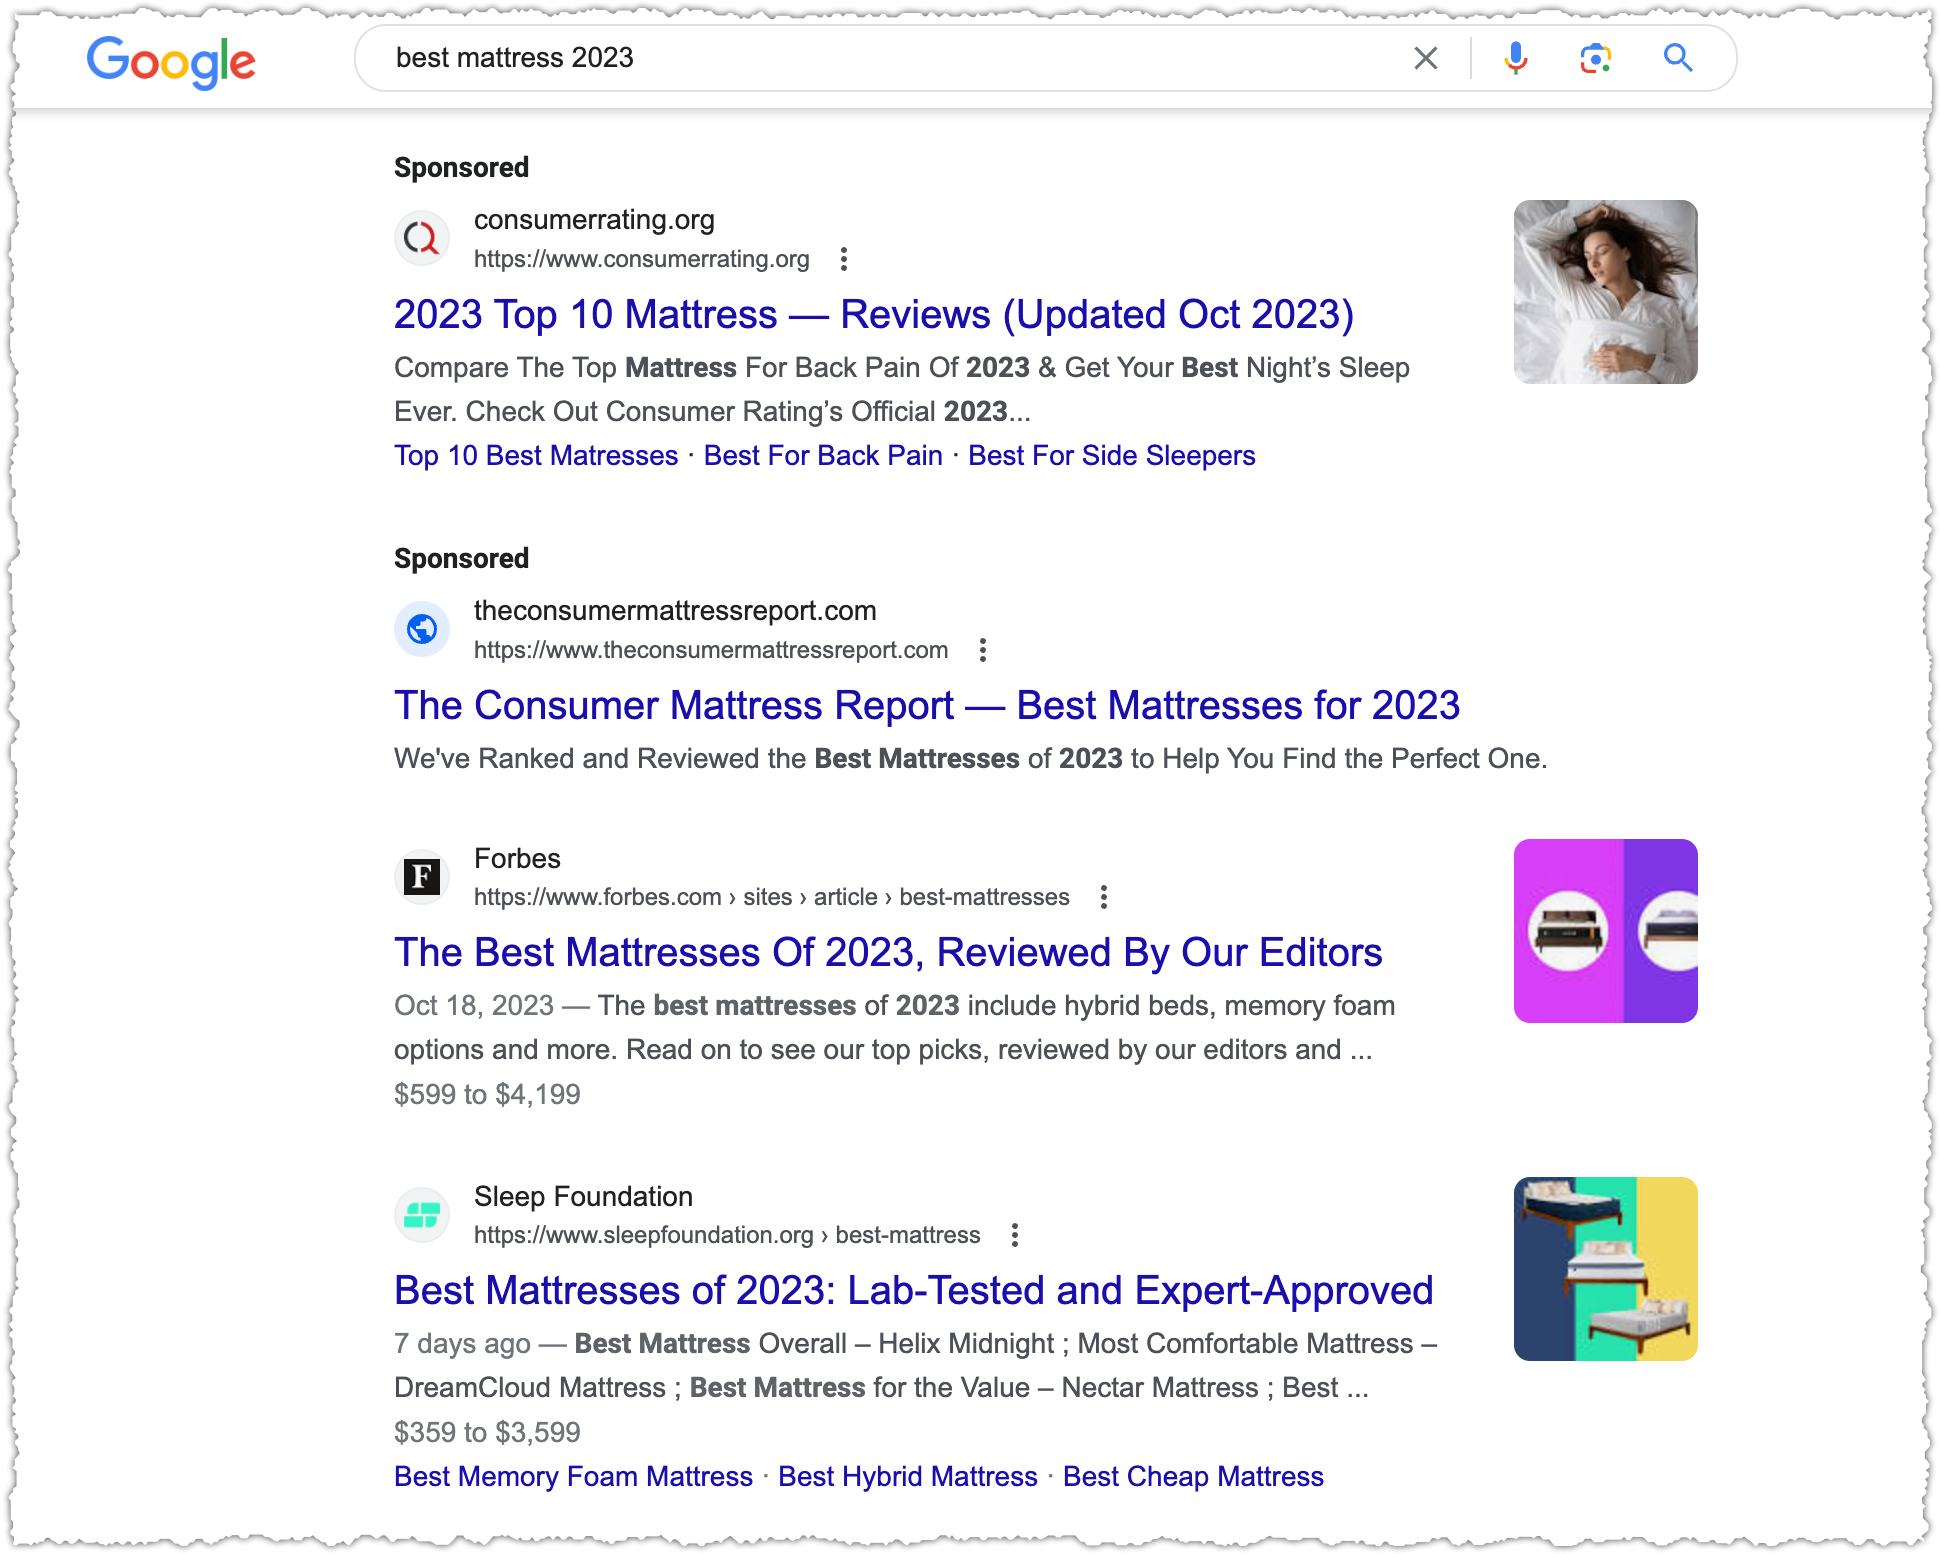Viewport: 1940px width, 1554px height.
Task: Click the Google logo
Action: pyautogui.click(x=171, y=61)
